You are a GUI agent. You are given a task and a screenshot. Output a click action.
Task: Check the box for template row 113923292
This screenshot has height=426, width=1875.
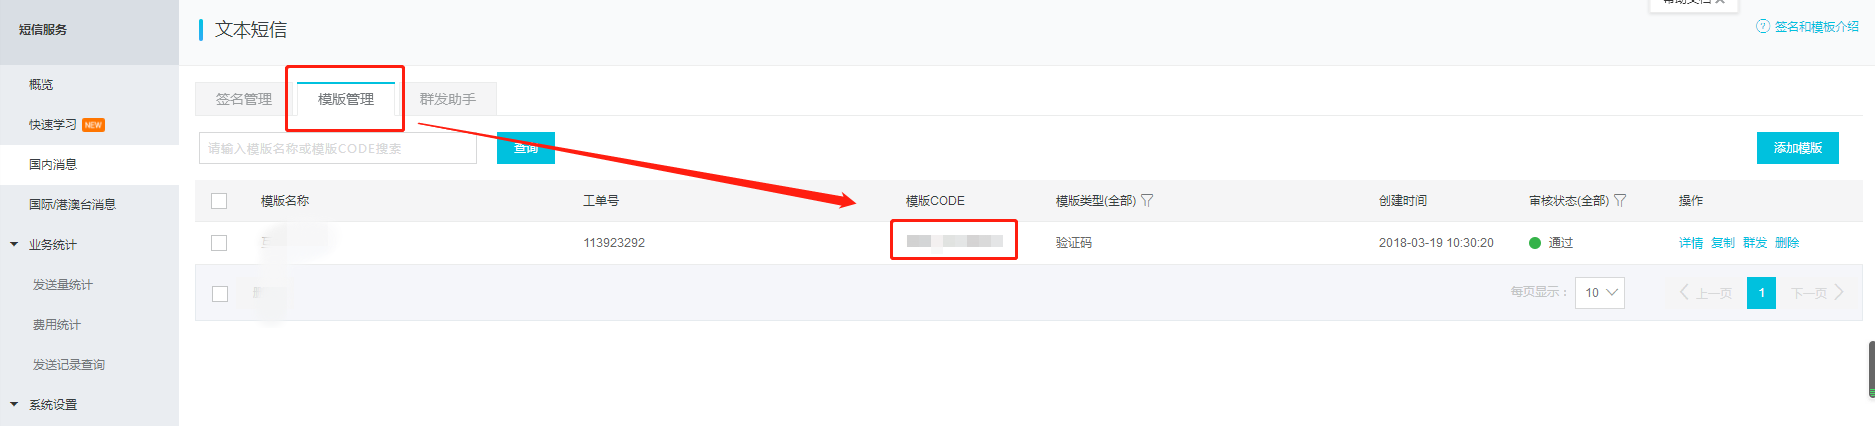coord(219,243)
